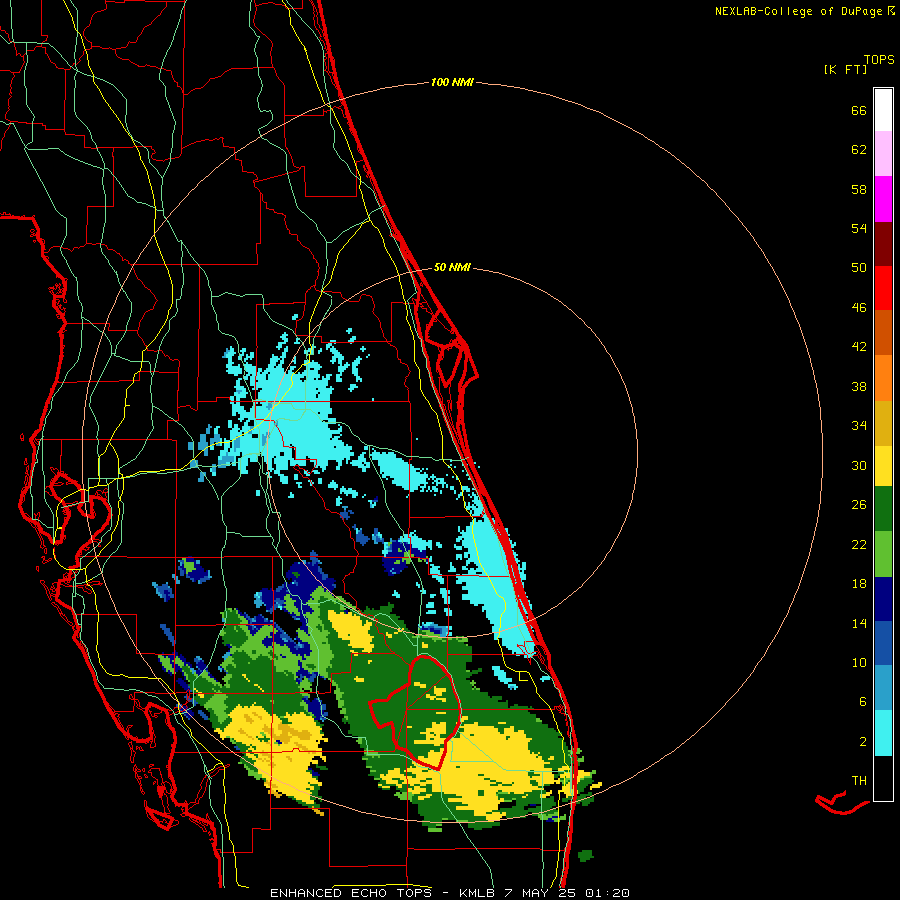Click the 100 NMI range ring label
The image size is (900, 900).
click(452, 82)
